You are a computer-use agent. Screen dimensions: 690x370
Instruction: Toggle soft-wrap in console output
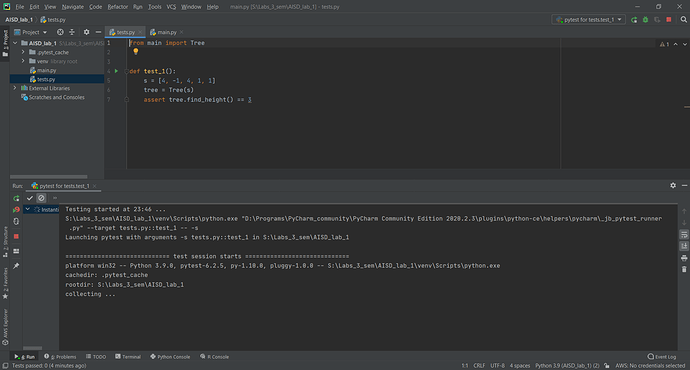(x=684, y=234)
